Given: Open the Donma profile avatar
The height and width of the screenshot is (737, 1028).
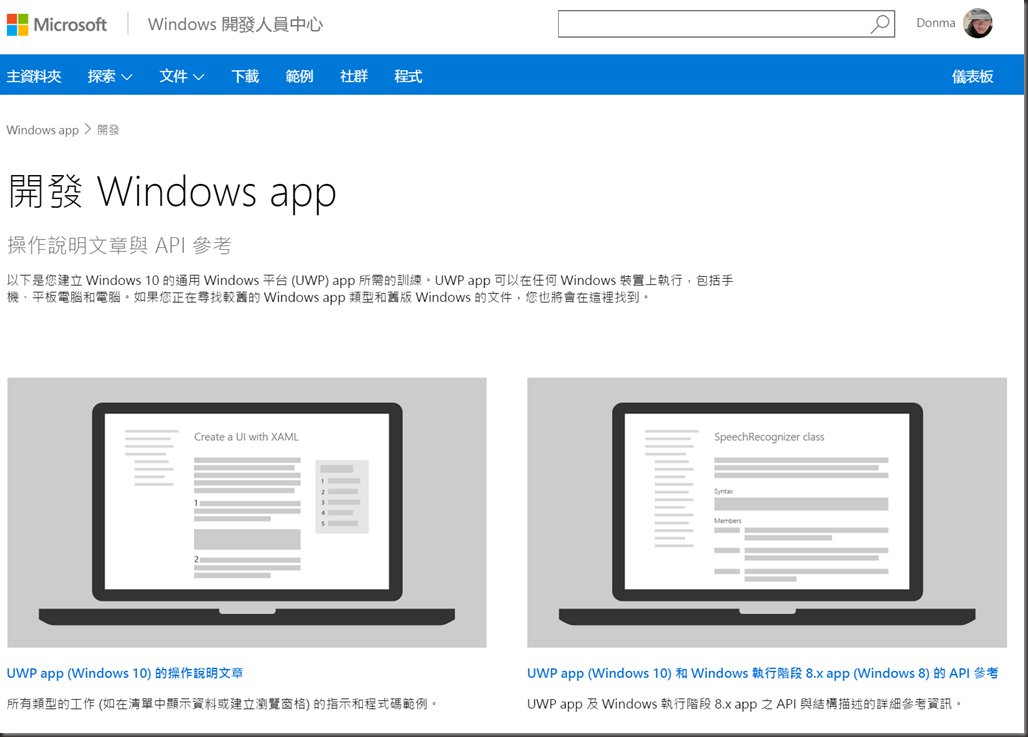Looking at the screenshot, I should tap(978, 24).
